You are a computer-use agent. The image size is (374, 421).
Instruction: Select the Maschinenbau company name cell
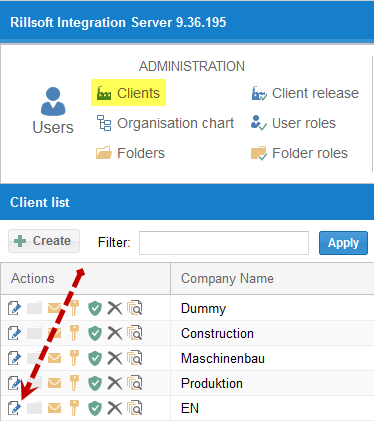pyautogui.click(x=272, y=358)
